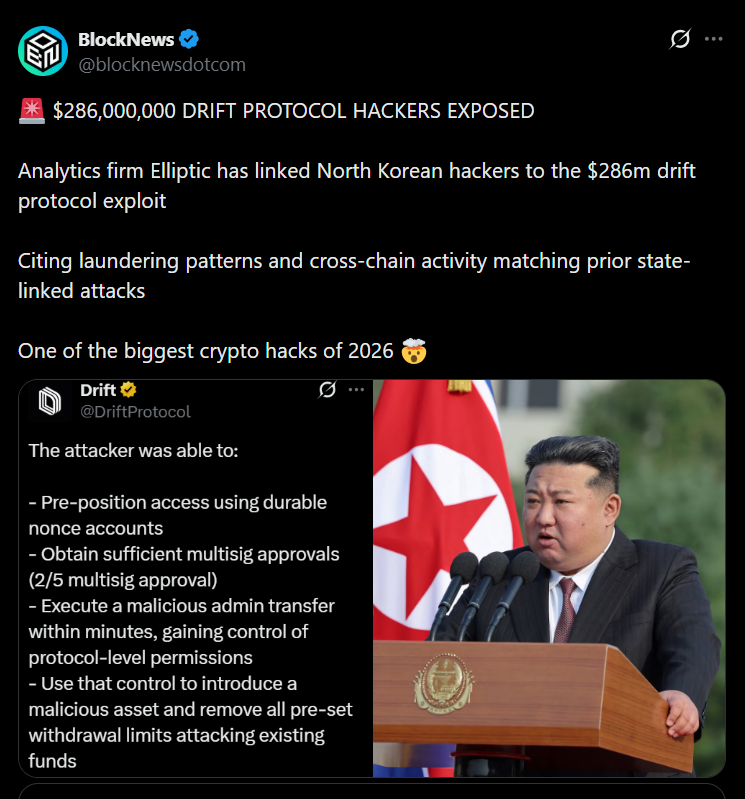Click the exploding head emoji
Image resolution: width=745 pixels, height=799 pixels.
[414, 351]
